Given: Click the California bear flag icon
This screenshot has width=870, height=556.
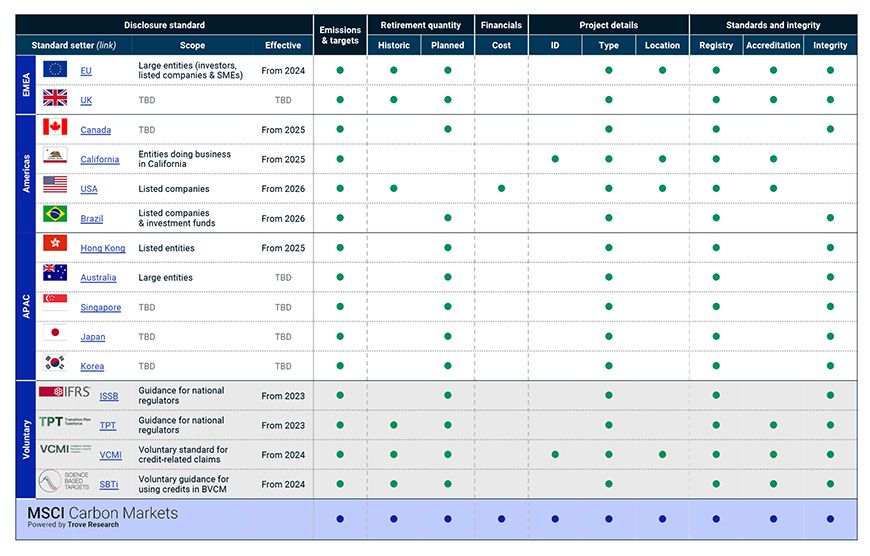Looking at the screenshot, I should tap(55, 157).
